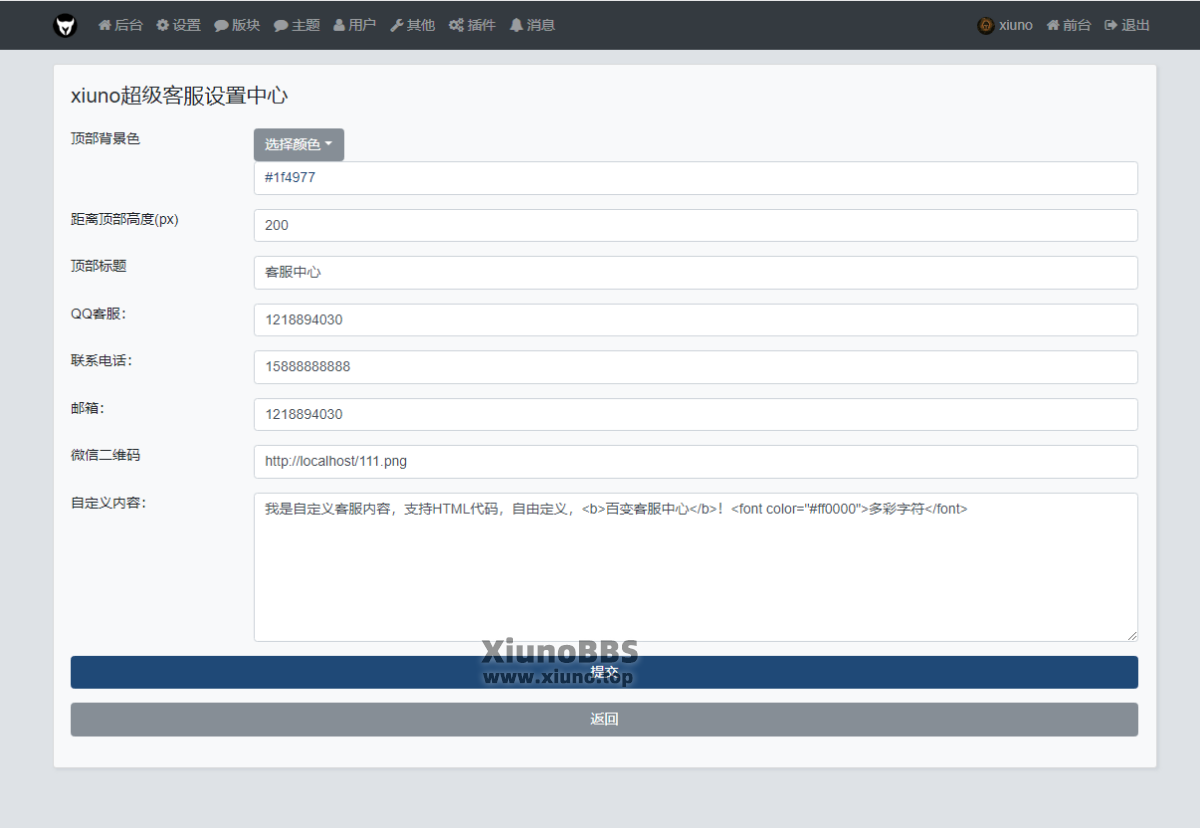Image resolution: width=1200 pixels, height=828 pixels.
Task: Open the 插件 plugins menu
Action: coord(472,25)
